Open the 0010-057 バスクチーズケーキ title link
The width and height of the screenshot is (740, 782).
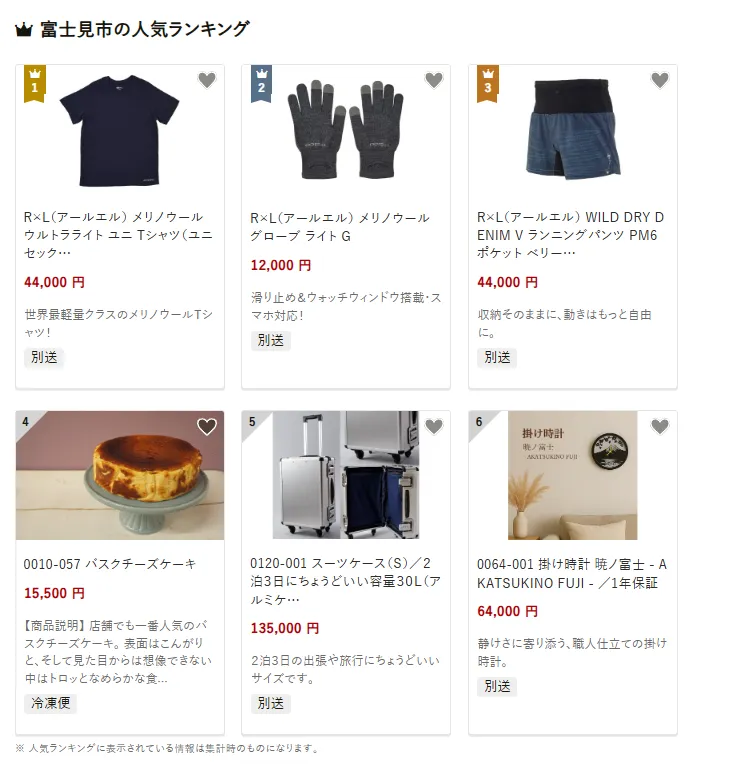click(110, 565)
